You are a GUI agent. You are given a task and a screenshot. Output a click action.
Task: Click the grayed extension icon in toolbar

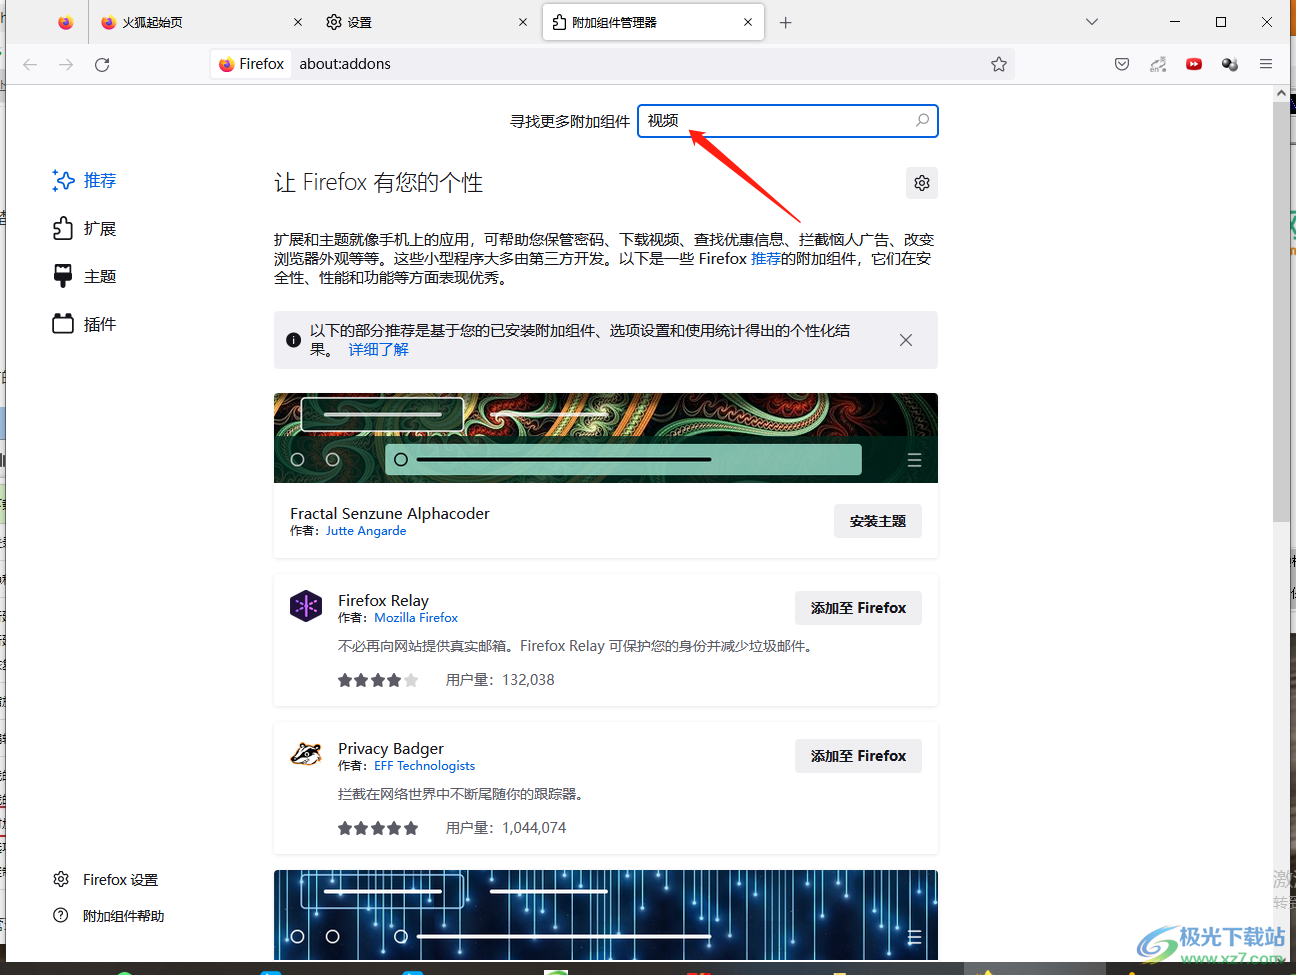pyautogui.click(x=1158, y=64)
